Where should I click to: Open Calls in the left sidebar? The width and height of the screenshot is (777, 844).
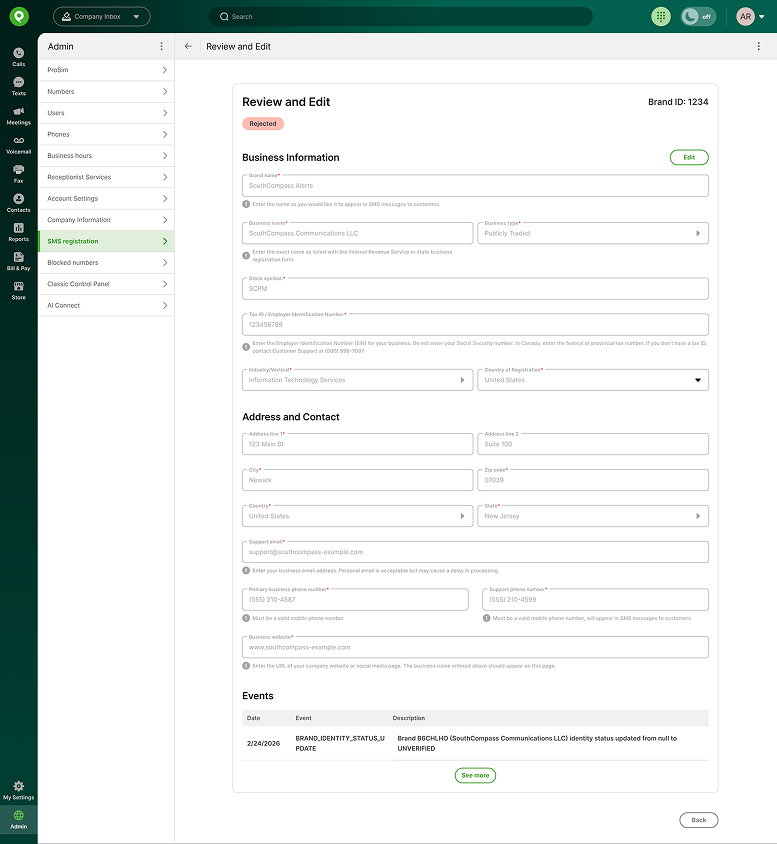18,56
